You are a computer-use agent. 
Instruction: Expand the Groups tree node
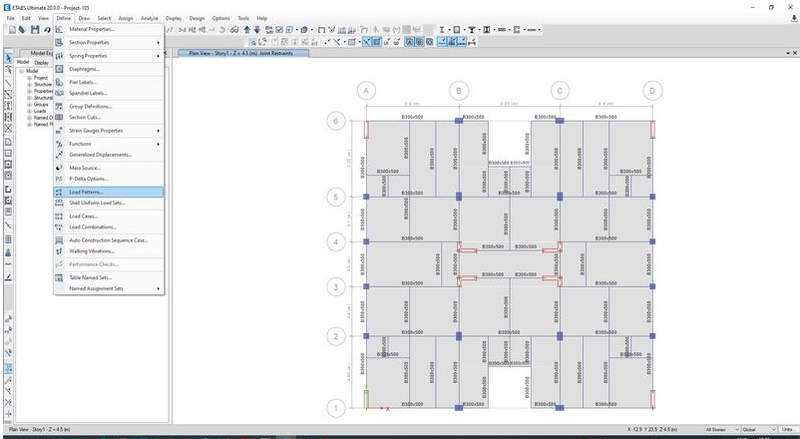tap(30, 104)
